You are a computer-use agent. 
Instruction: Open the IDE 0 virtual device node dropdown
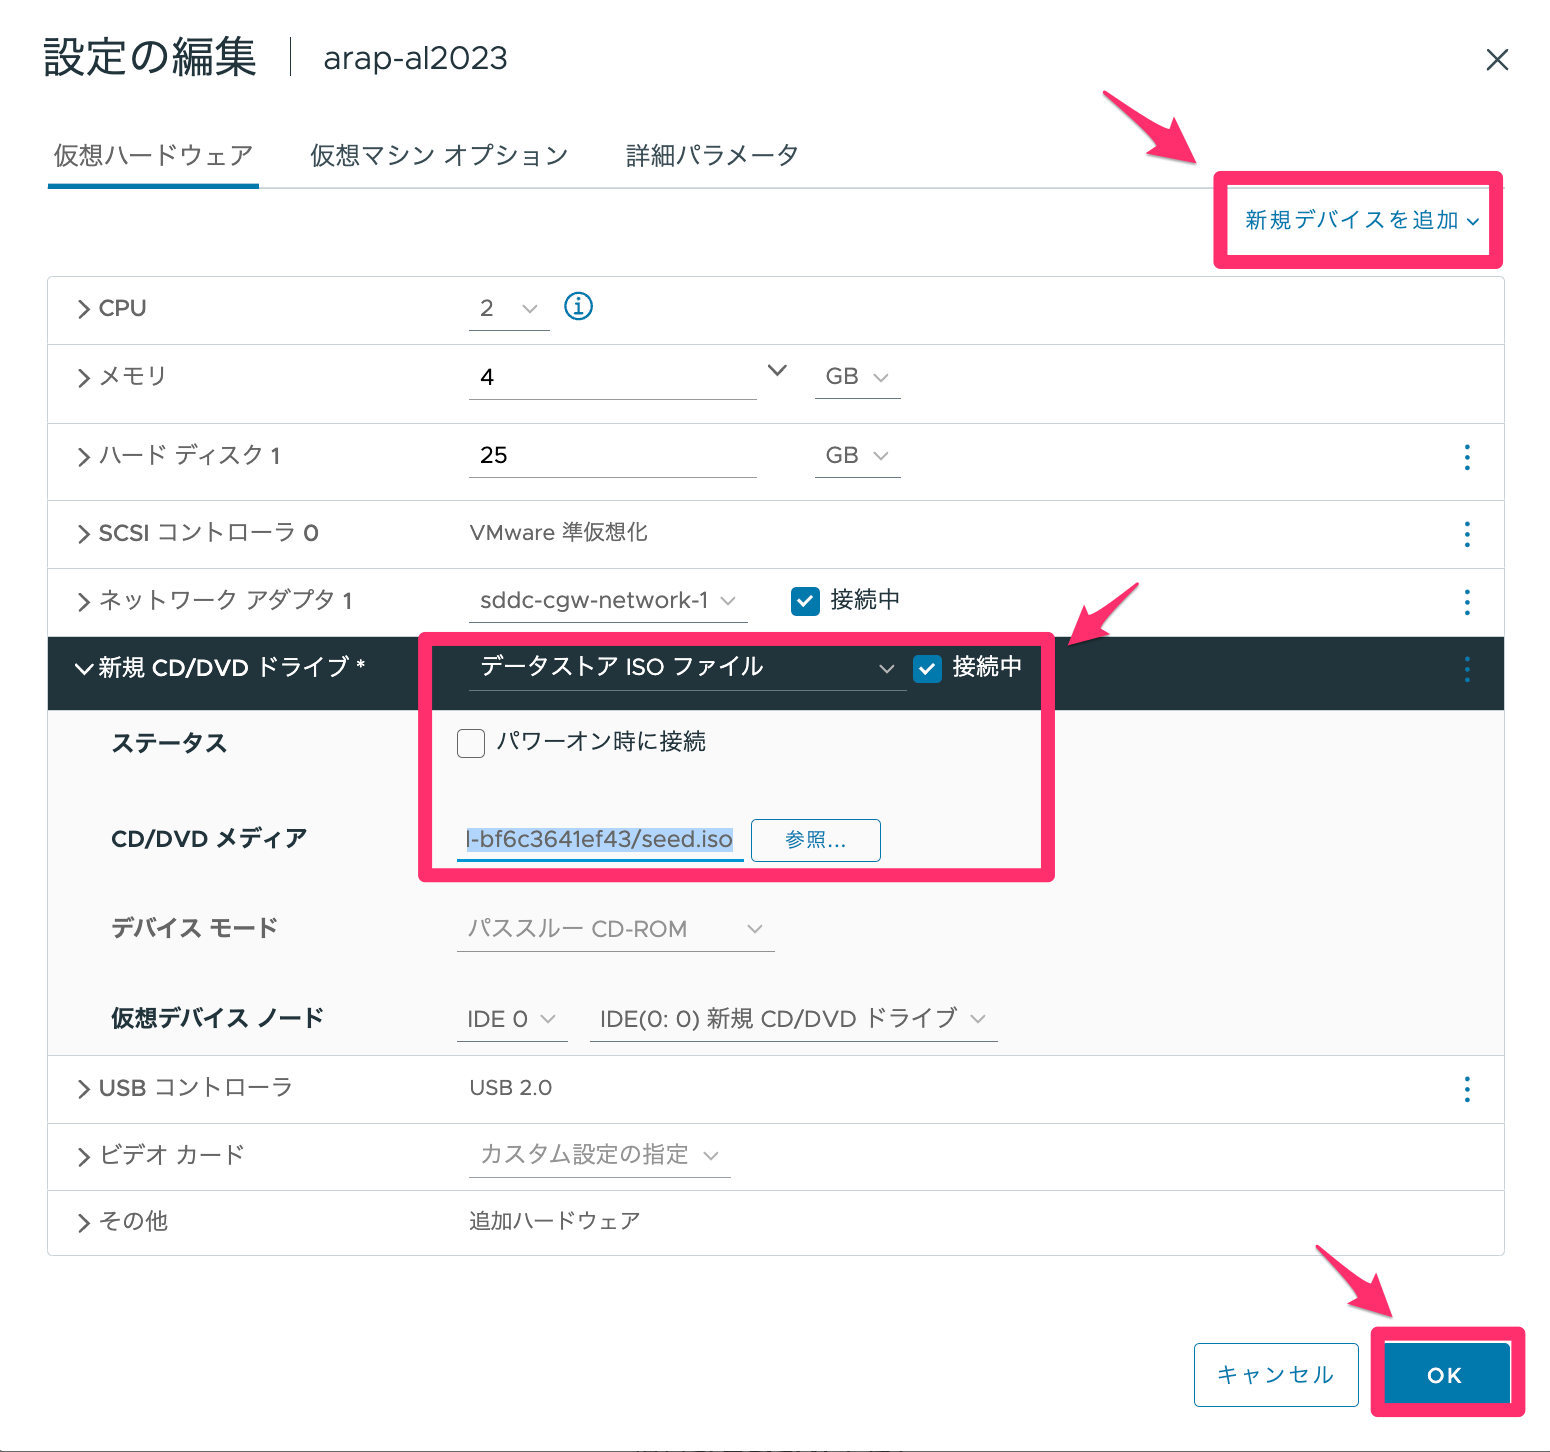pyautogui.click(x=511, y=1018)
